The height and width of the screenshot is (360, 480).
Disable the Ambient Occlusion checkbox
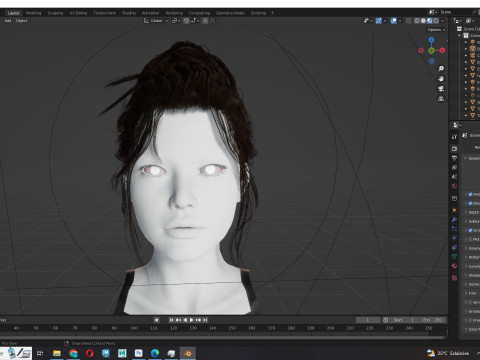click(x=470, y=194)
